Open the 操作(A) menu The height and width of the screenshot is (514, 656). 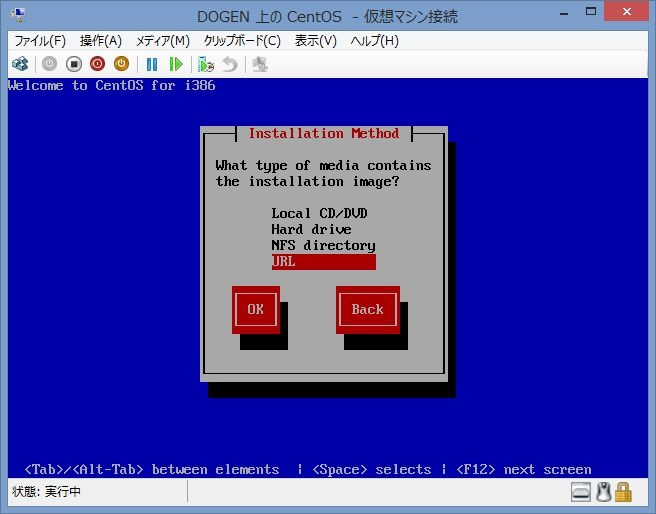click(x=100, y=41)
